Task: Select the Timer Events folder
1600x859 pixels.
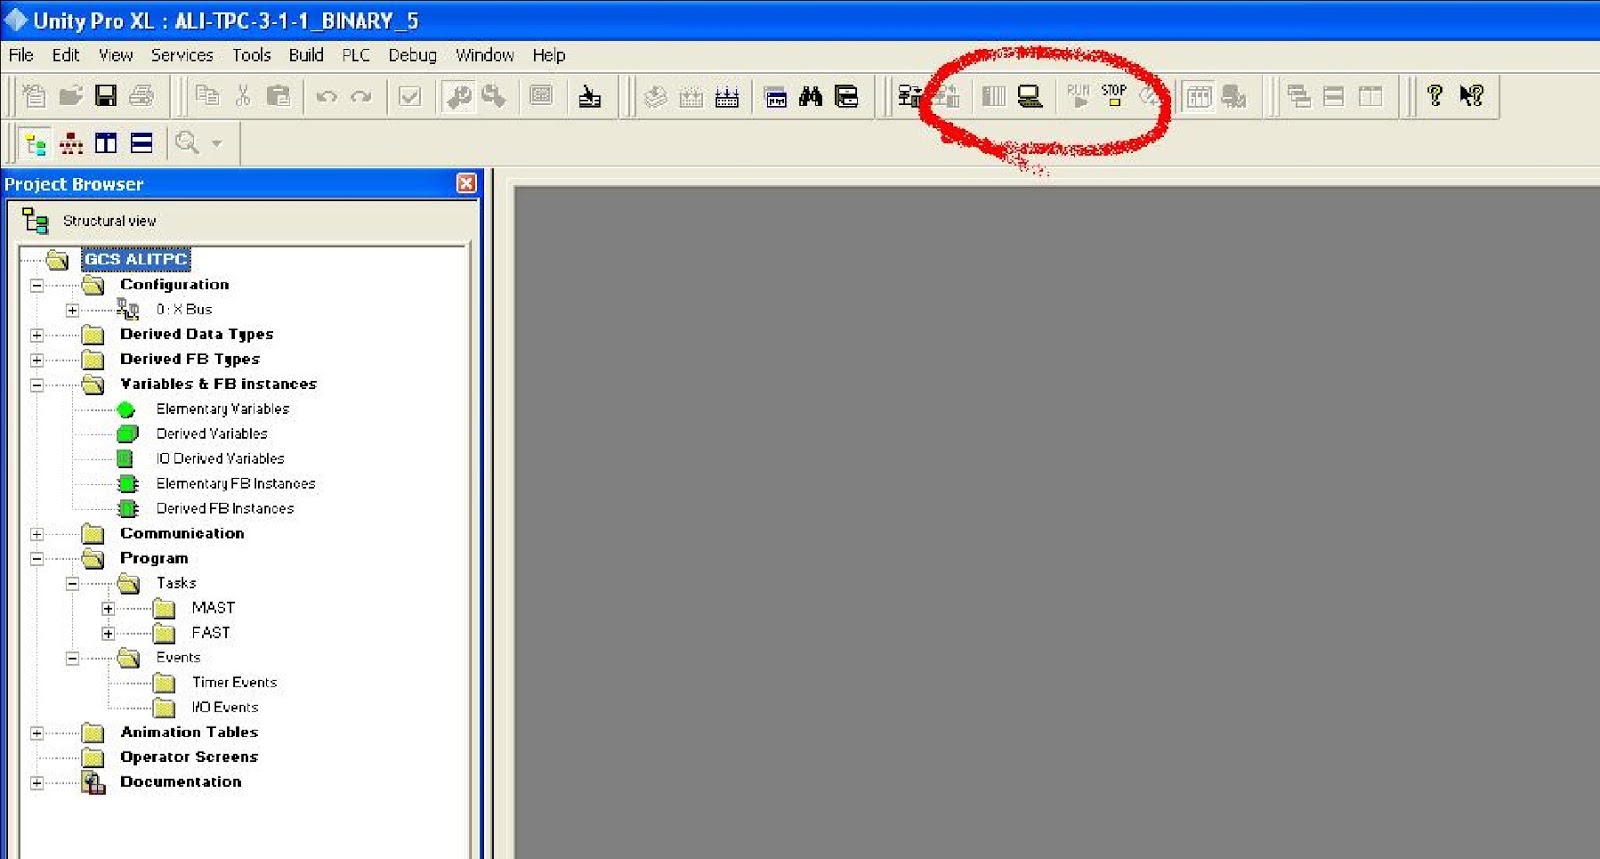Action: tap(235, 683)
